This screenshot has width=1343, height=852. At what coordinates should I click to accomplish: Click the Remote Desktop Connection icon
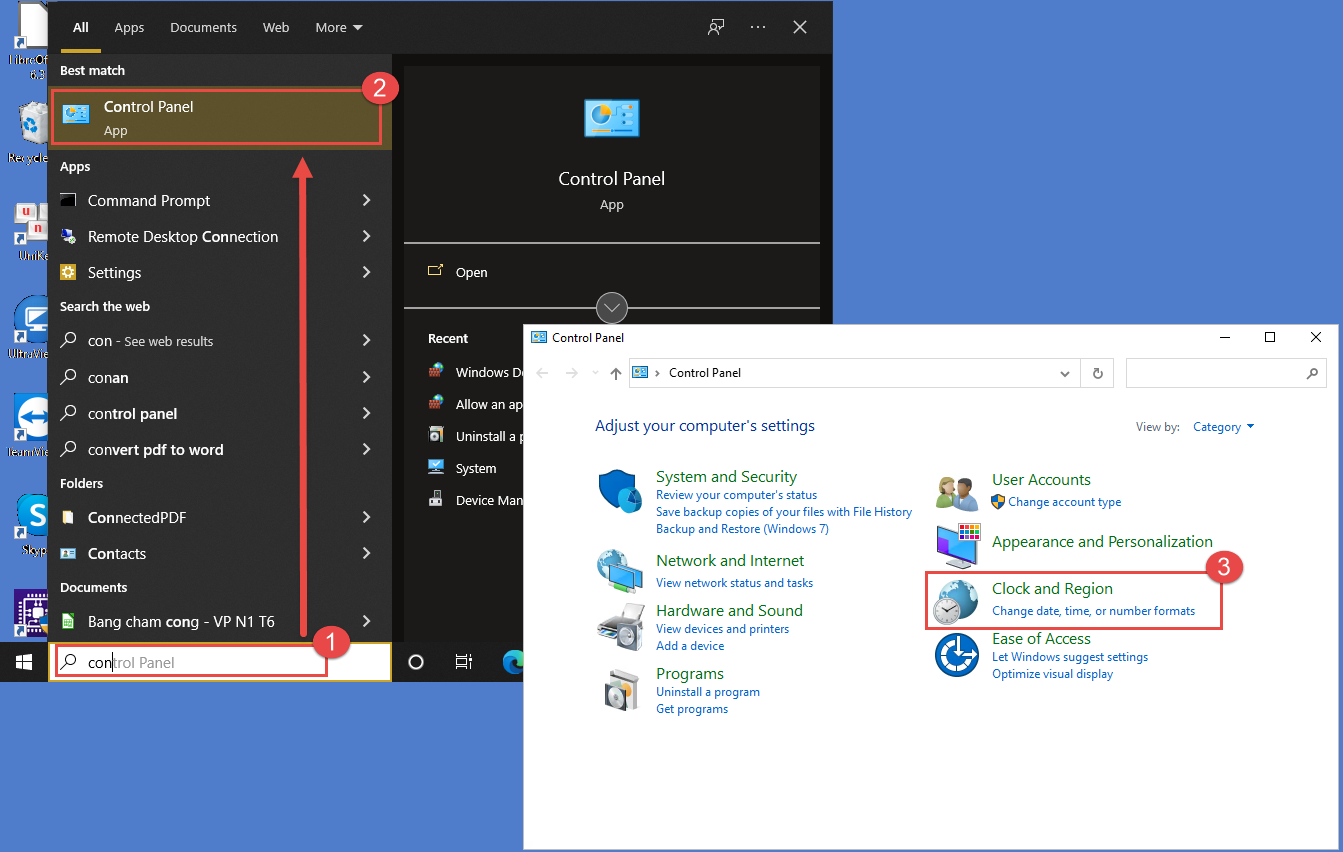tap(68, 236)
